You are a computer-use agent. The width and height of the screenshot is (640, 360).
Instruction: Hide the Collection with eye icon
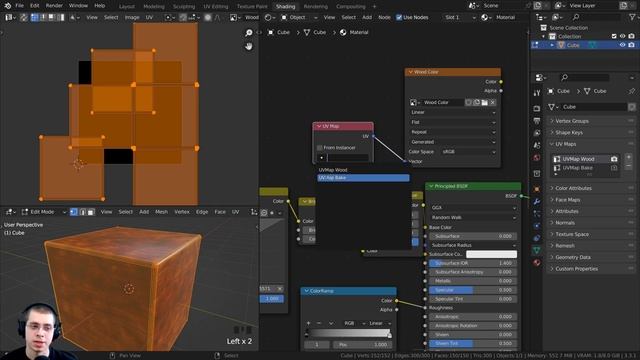click(622, 36)
